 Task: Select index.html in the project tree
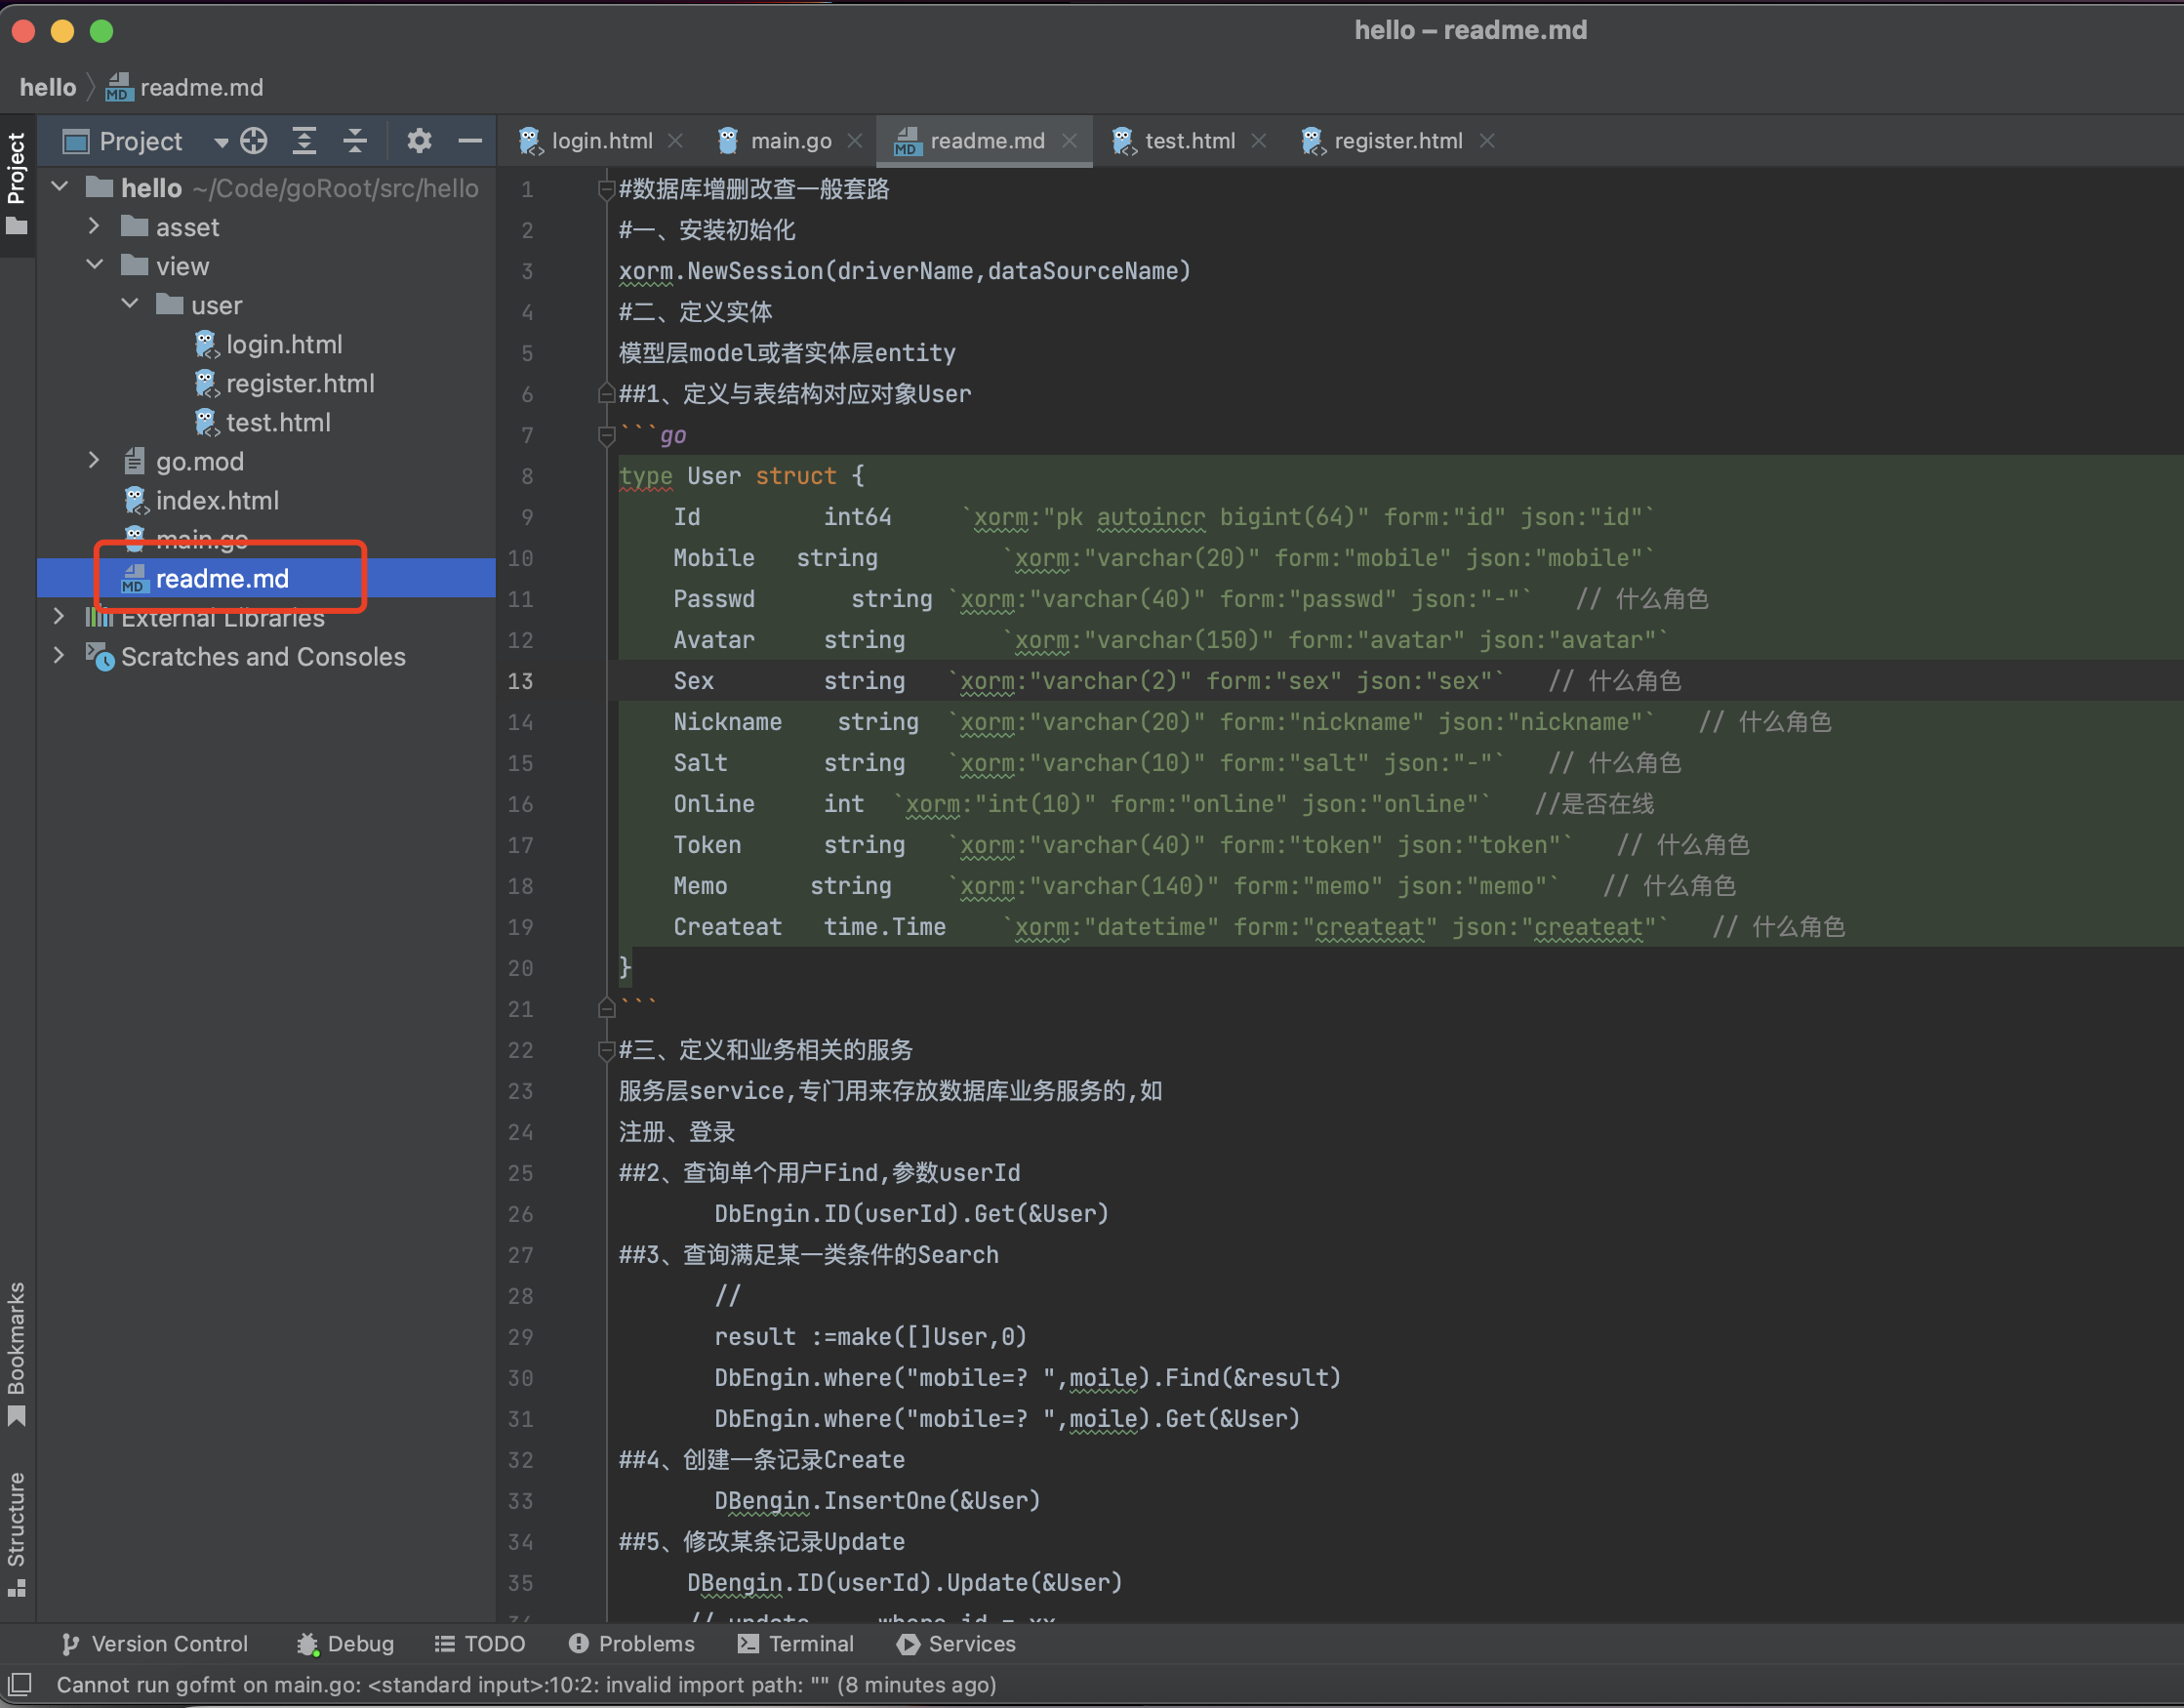coord(218,500)
